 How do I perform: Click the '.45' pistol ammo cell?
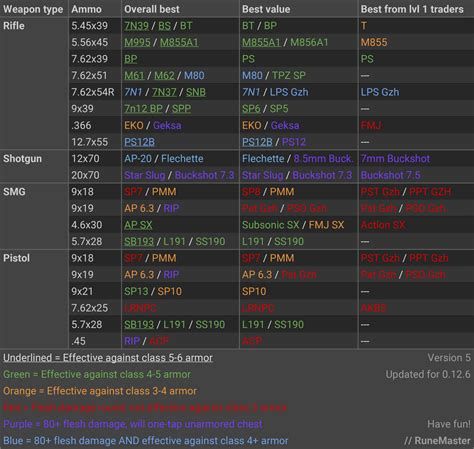(78, 341)
